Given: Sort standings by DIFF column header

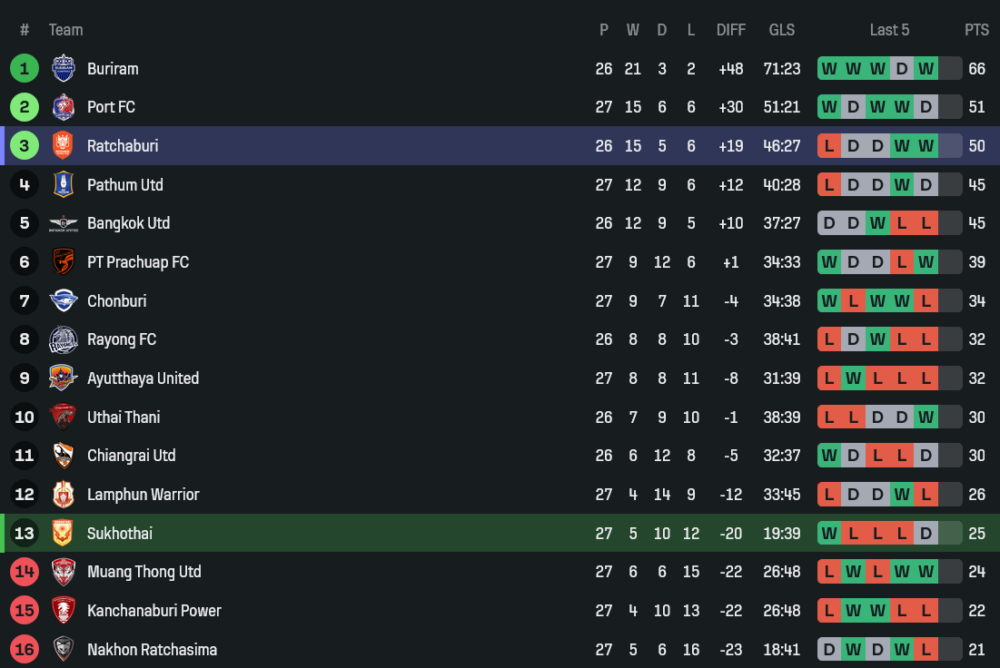Looking at the screenshot, I should pyautogui.click(x=731, y=30).
